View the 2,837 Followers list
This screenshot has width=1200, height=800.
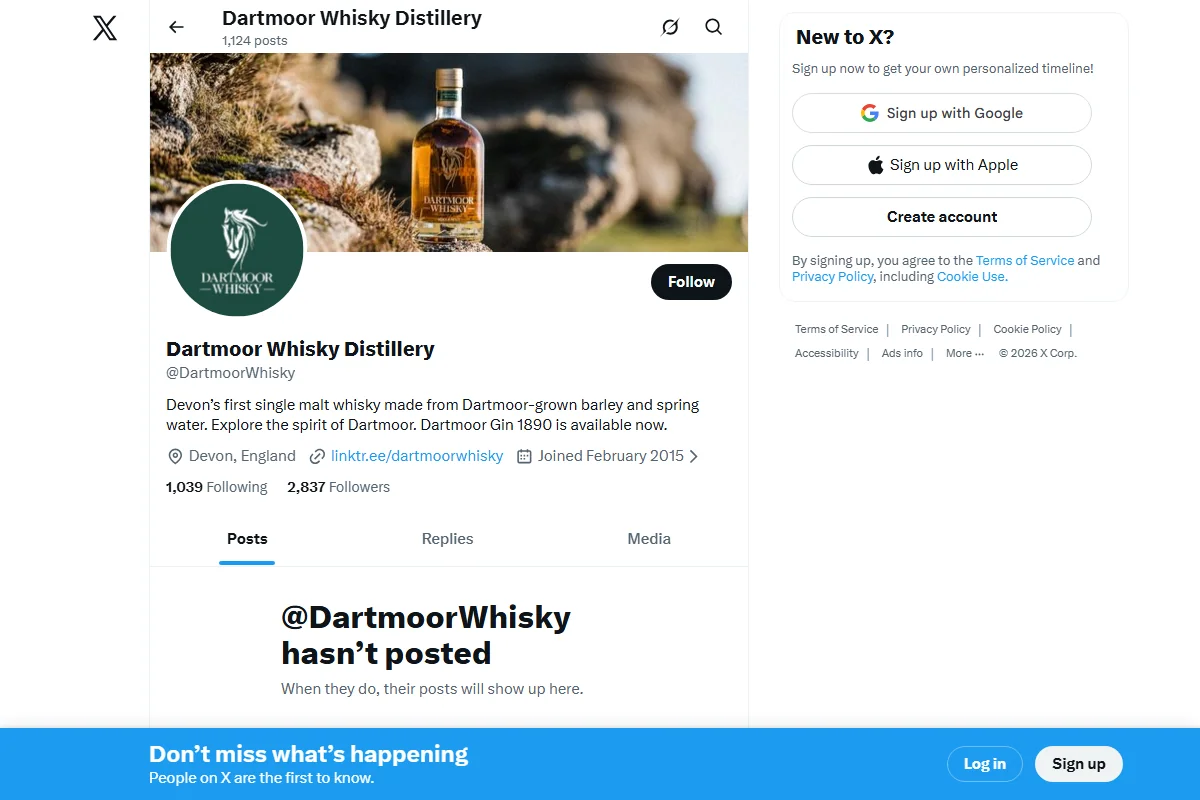point(338,487)
